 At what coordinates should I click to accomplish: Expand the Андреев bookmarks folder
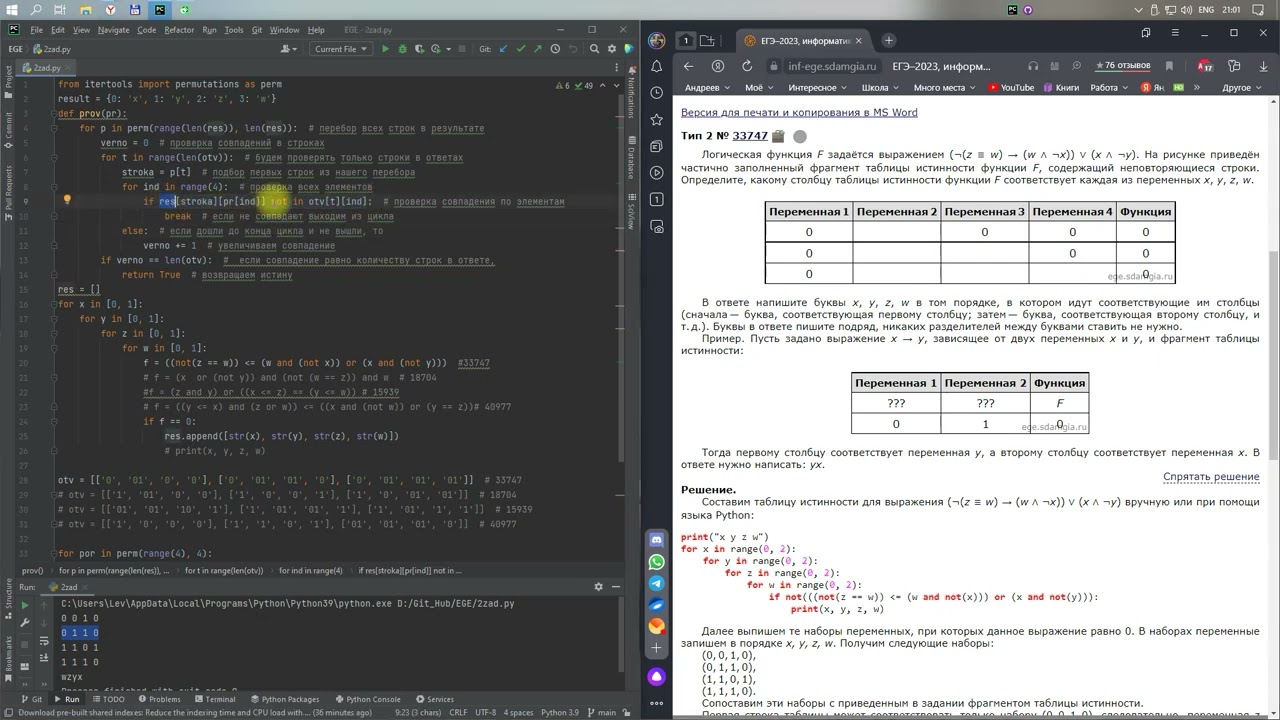click(707, 88)
